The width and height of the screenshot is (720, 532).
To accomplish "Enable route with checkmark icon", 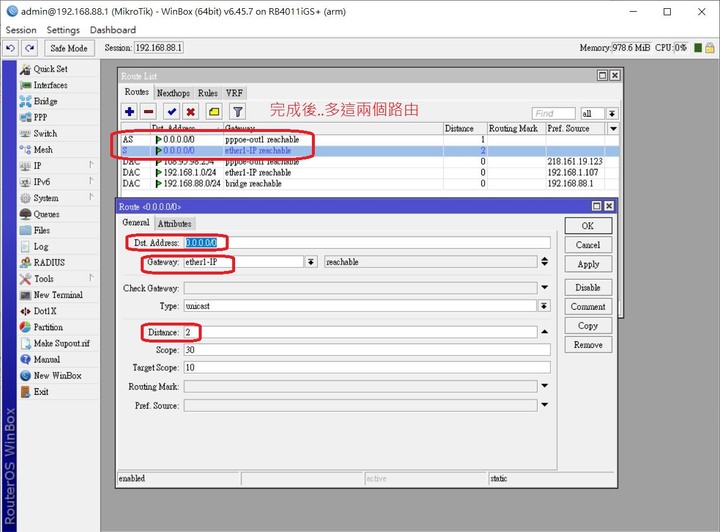I will pos(172,112).
